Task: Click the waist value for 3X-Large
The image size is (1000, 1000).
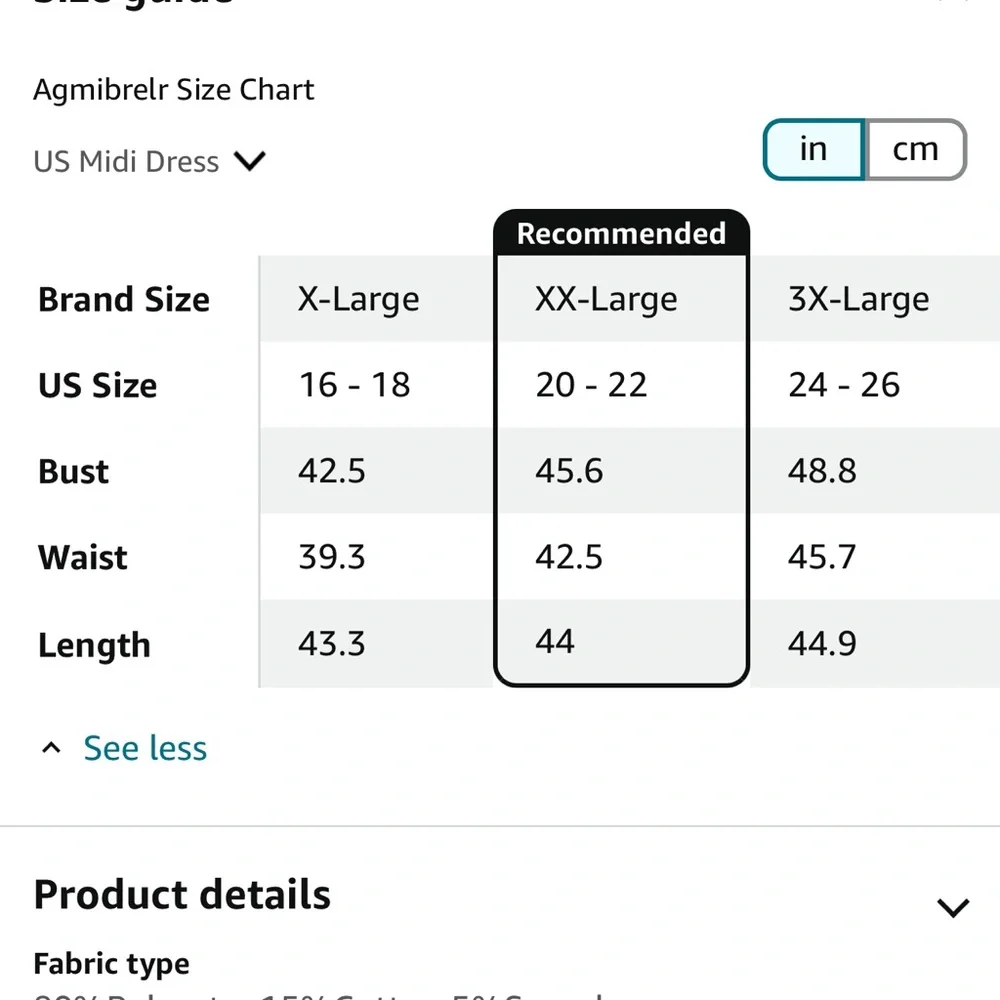Action: coord(822,557)
